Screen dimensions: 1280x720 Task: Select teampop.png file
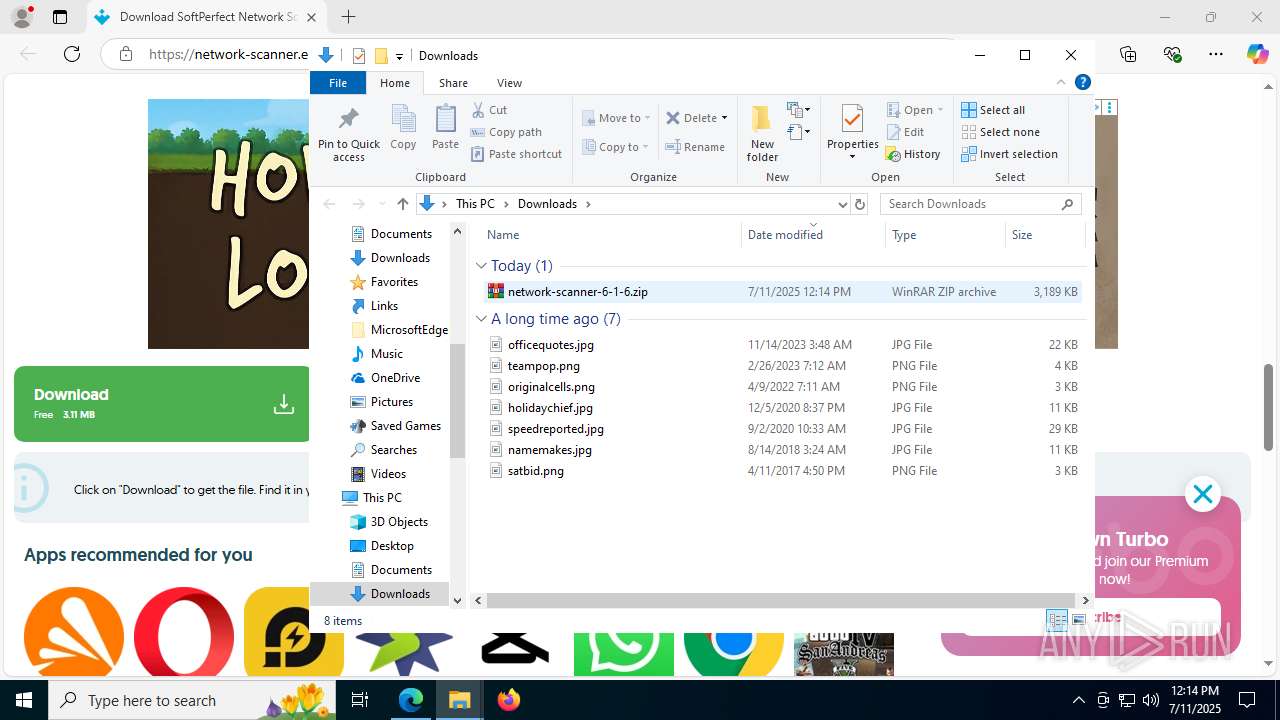pyautogui.click(x=782, y=366)
